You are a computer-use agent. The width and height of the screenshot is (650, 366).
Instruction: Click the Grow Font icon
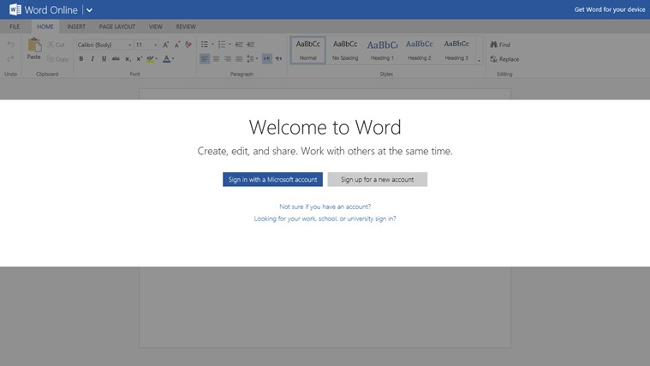[x=166, y=44]
